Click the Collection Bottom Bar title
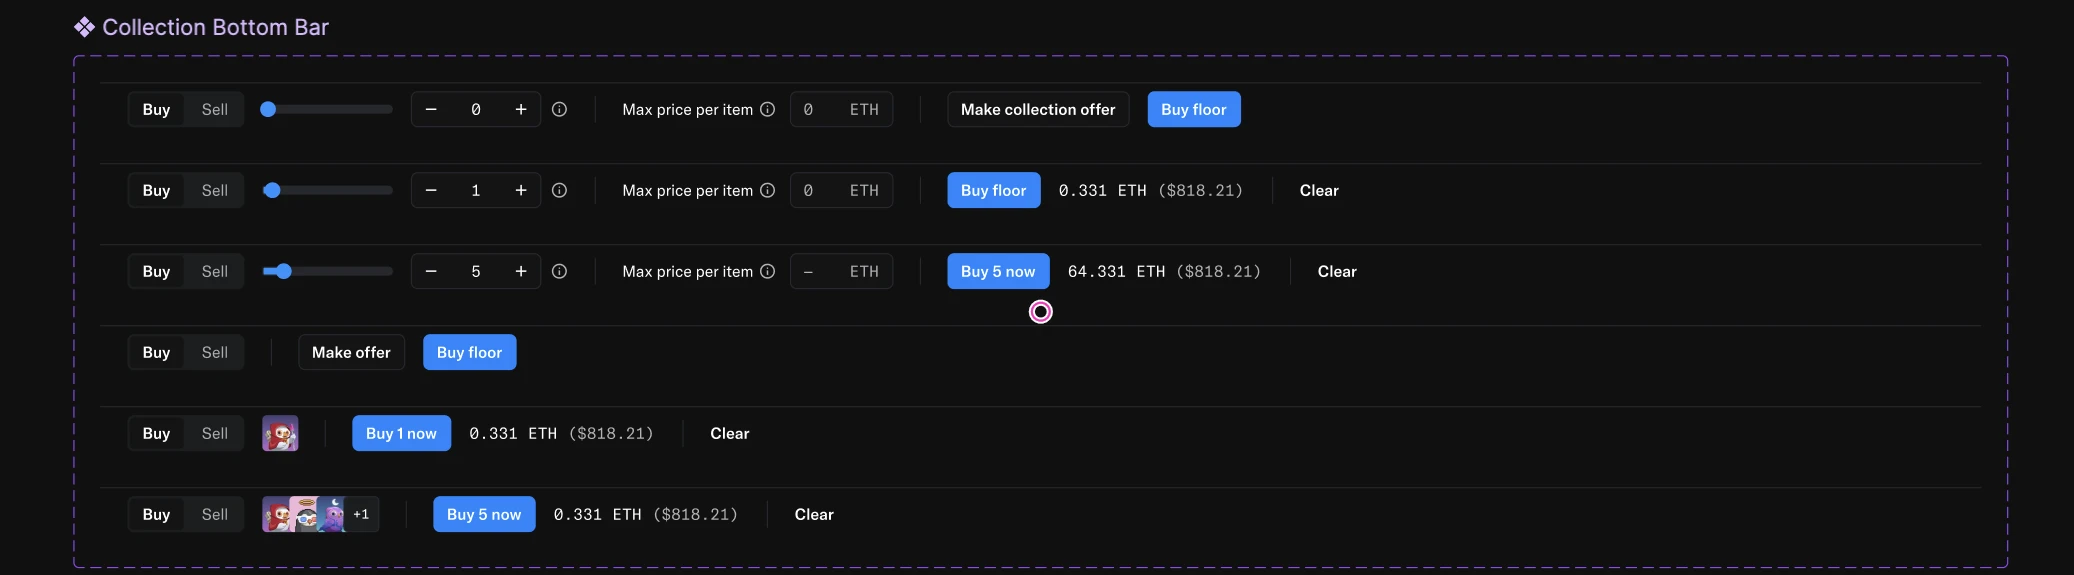The height and width of the screenshot is (575, 2074). click(x=215, y=27)
